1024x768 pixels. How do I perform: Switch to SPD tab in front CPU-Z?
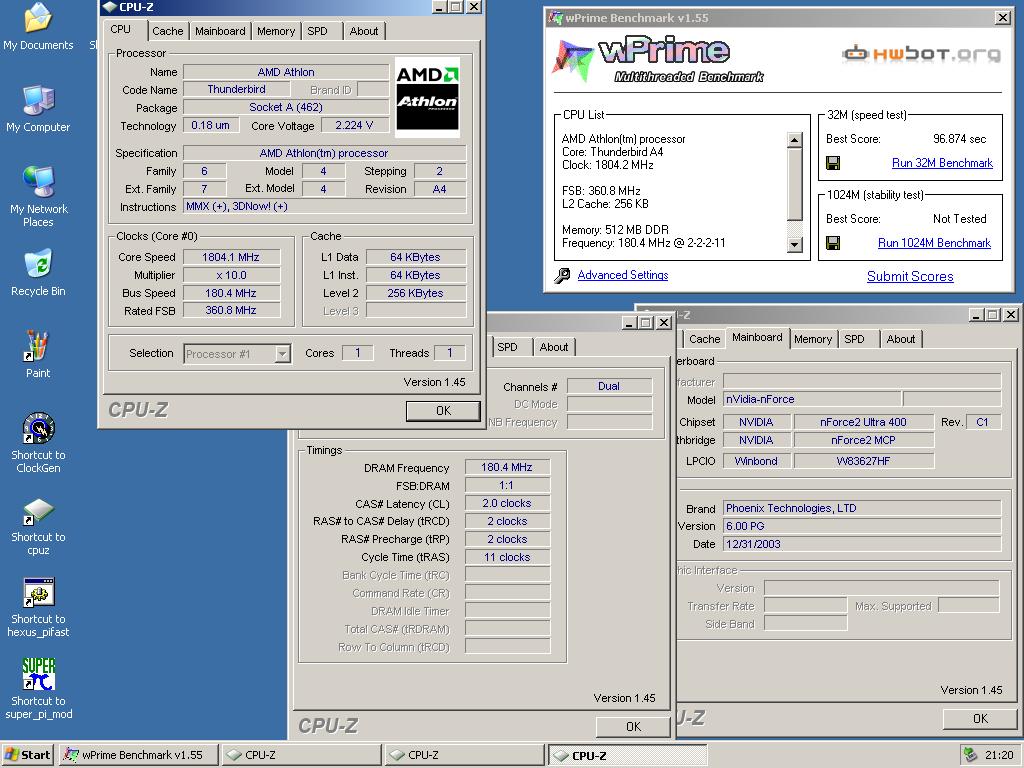(317, 31)
